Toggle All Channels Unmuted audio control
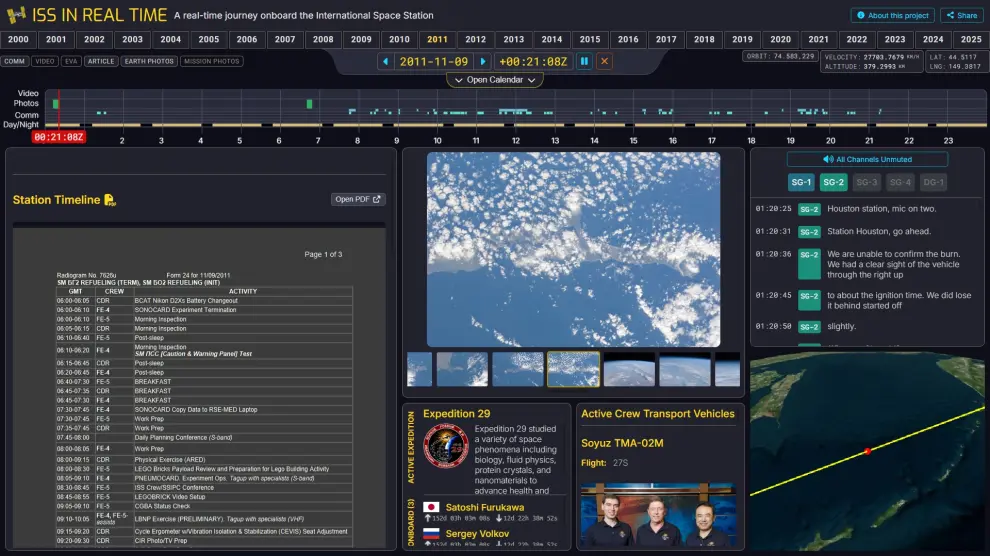Image resolution: width=990 pixels, height=556 pixels. click(x=867, y=159)
